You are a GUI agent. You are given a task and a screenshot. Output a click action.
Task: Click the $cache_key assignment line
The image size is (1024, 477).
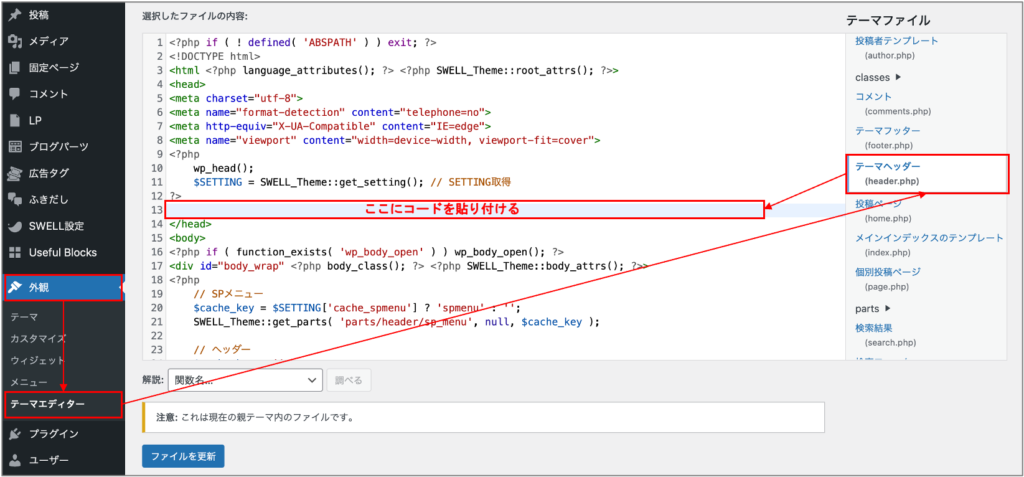(x=357, y=308)
